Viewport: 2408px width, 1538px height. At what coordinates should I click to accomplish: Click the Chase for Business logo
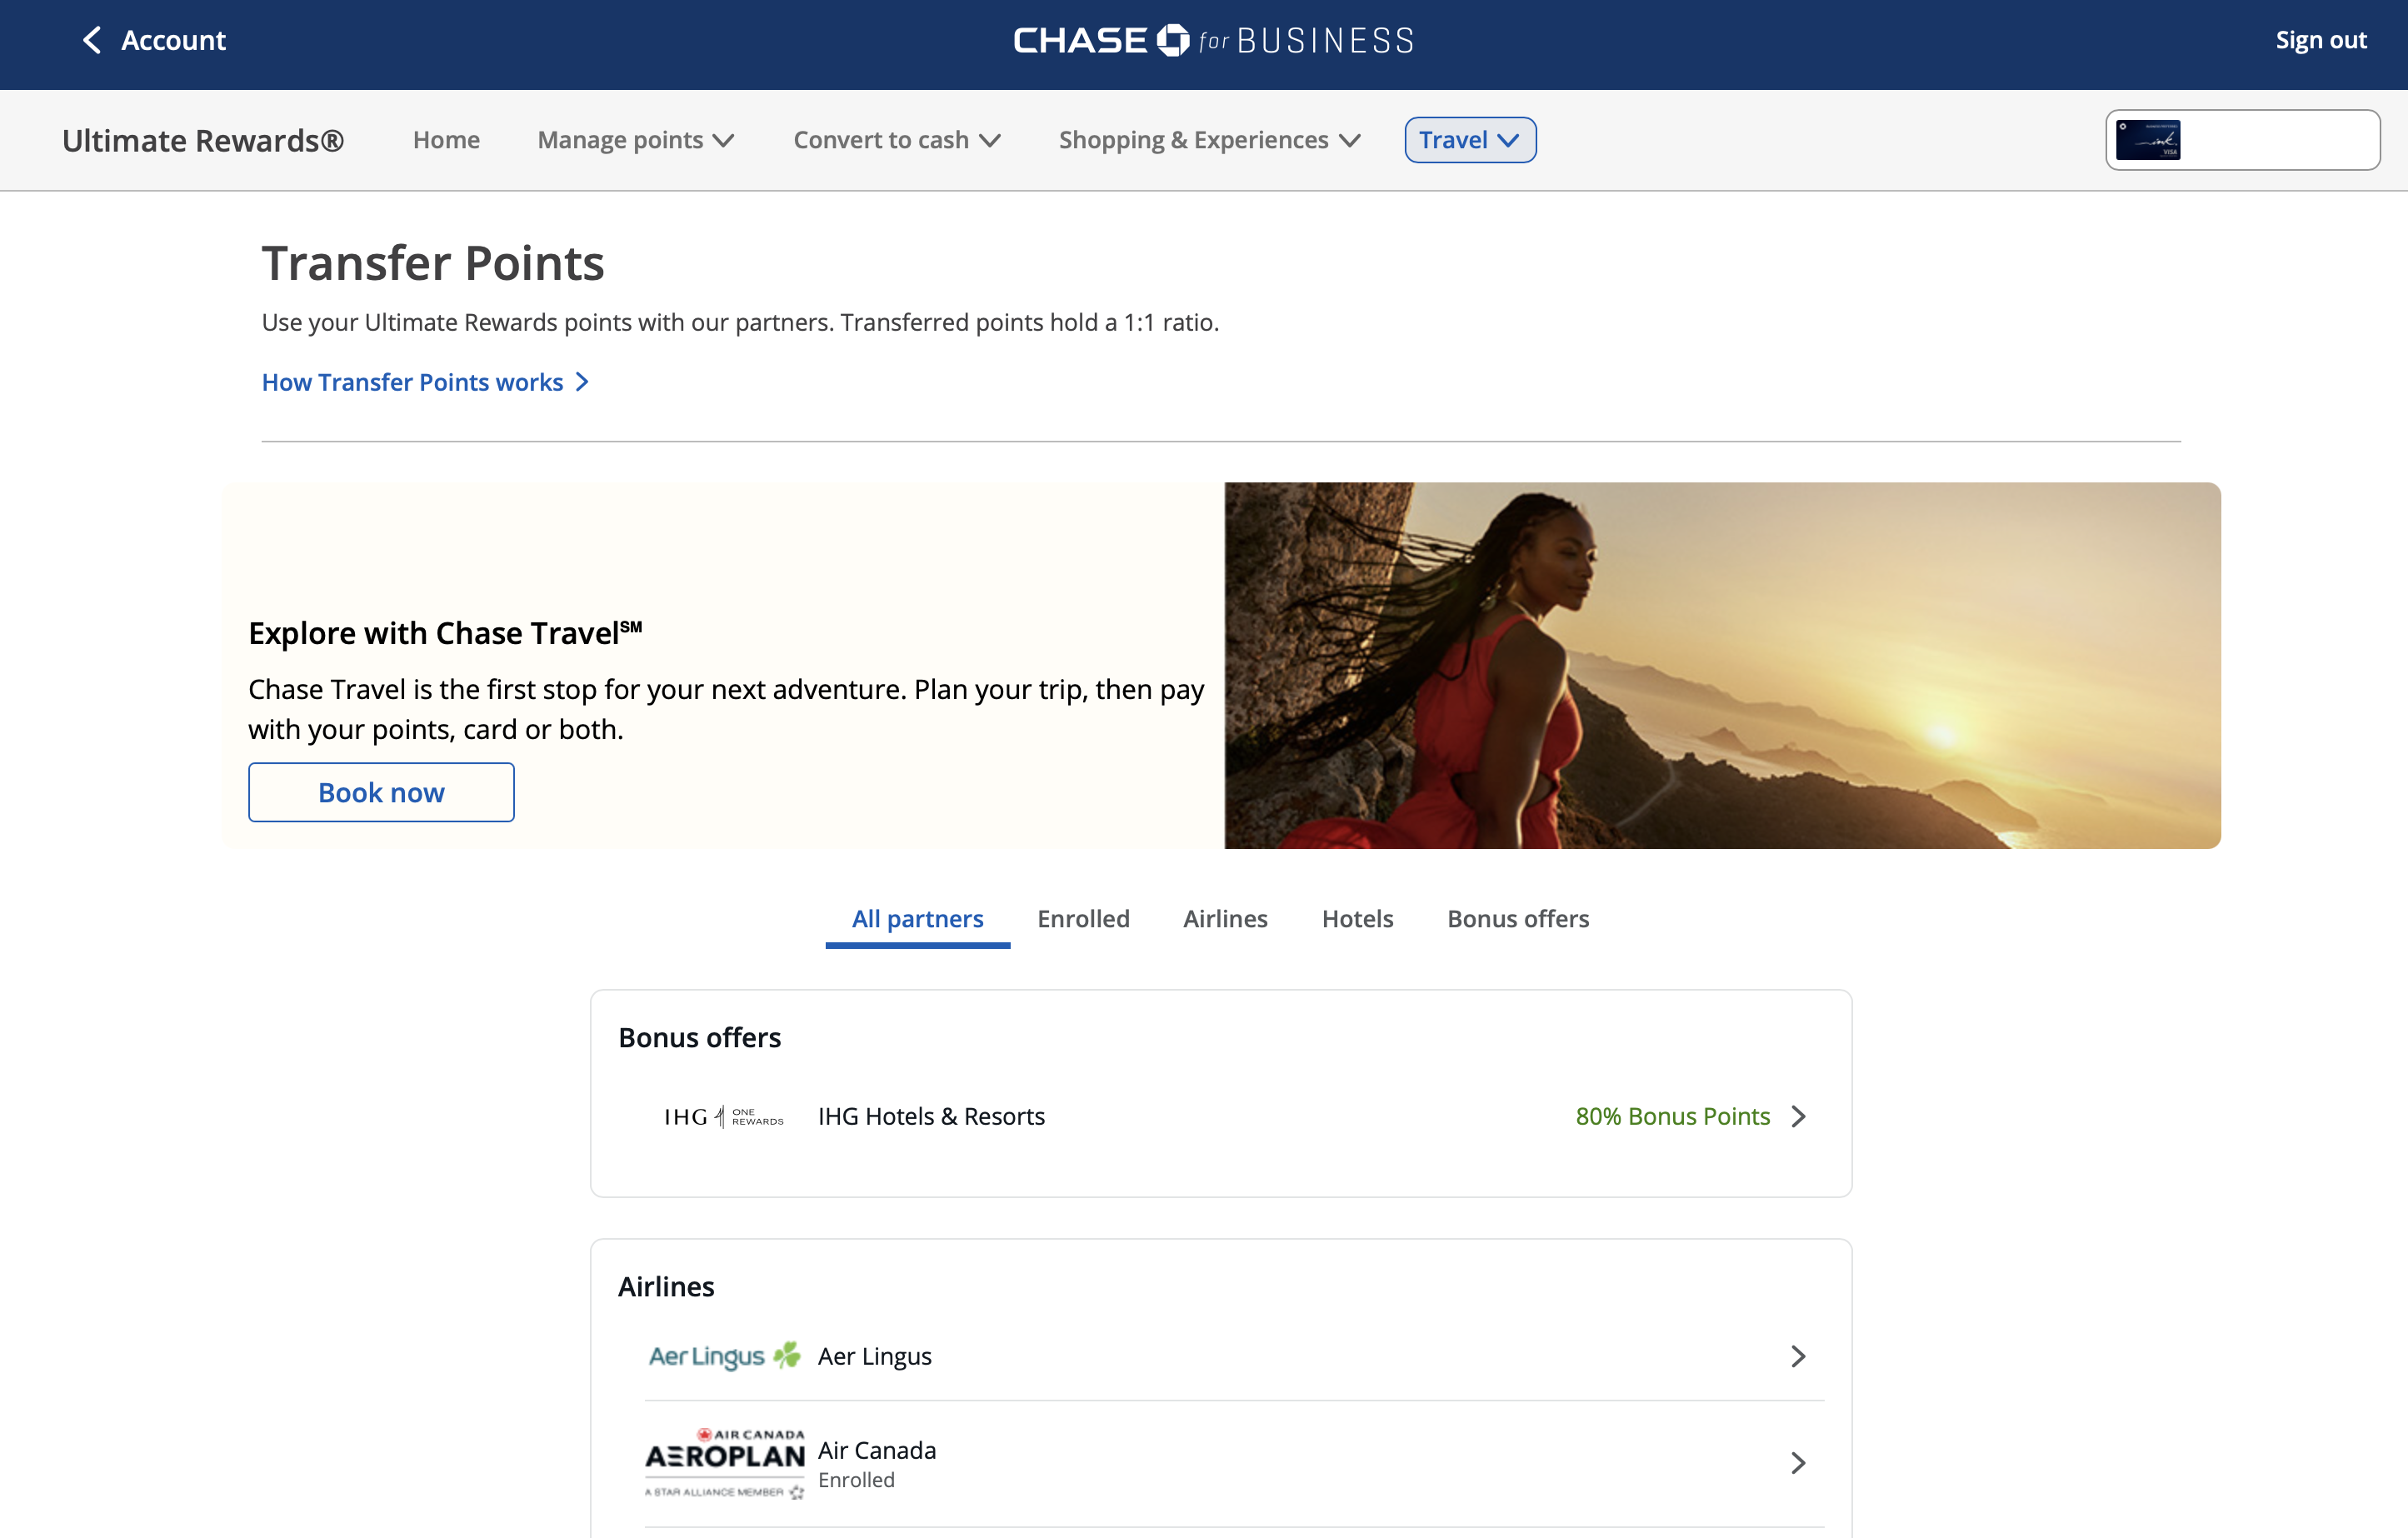tap(1213, 40)
